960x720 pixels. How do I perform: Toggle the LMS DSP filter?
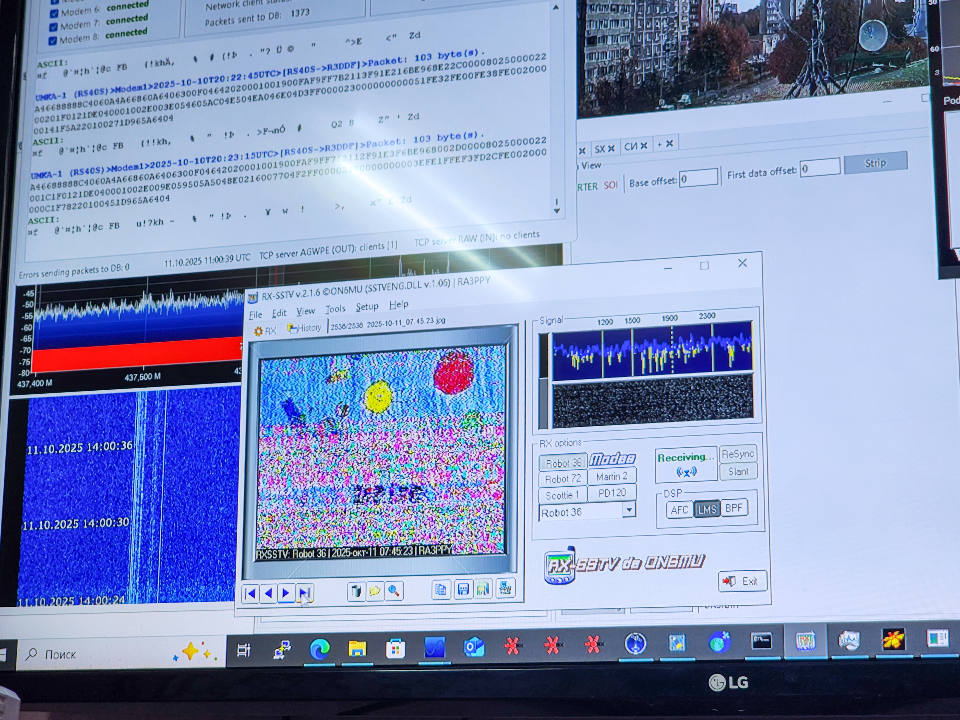point(707,509)
